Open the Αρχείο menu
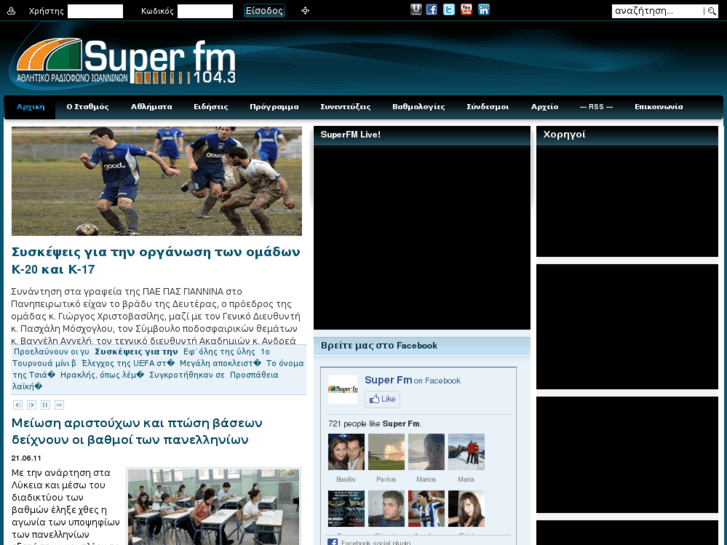 (x=544, y=107)
